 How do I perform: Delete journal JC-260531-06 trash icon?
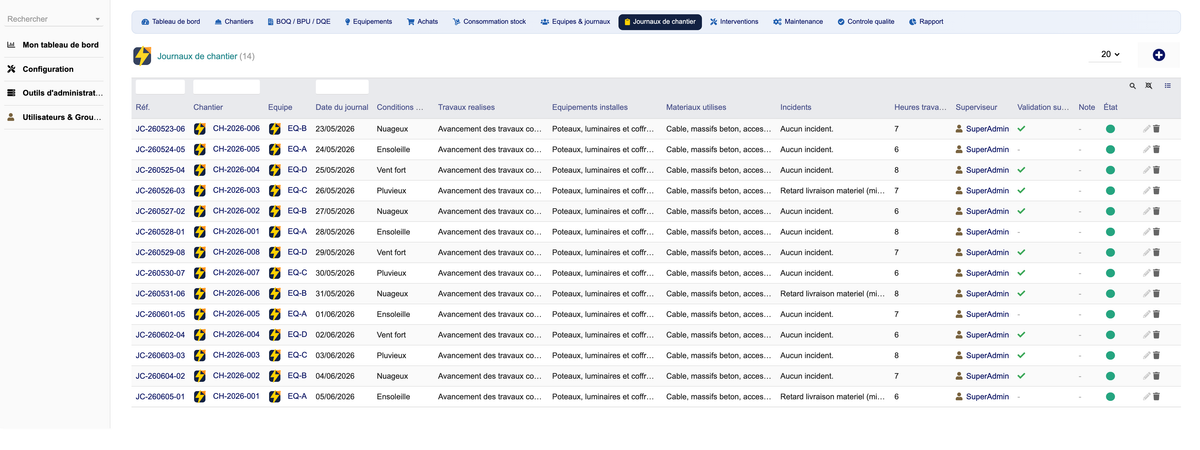[x=1156, y=294]
